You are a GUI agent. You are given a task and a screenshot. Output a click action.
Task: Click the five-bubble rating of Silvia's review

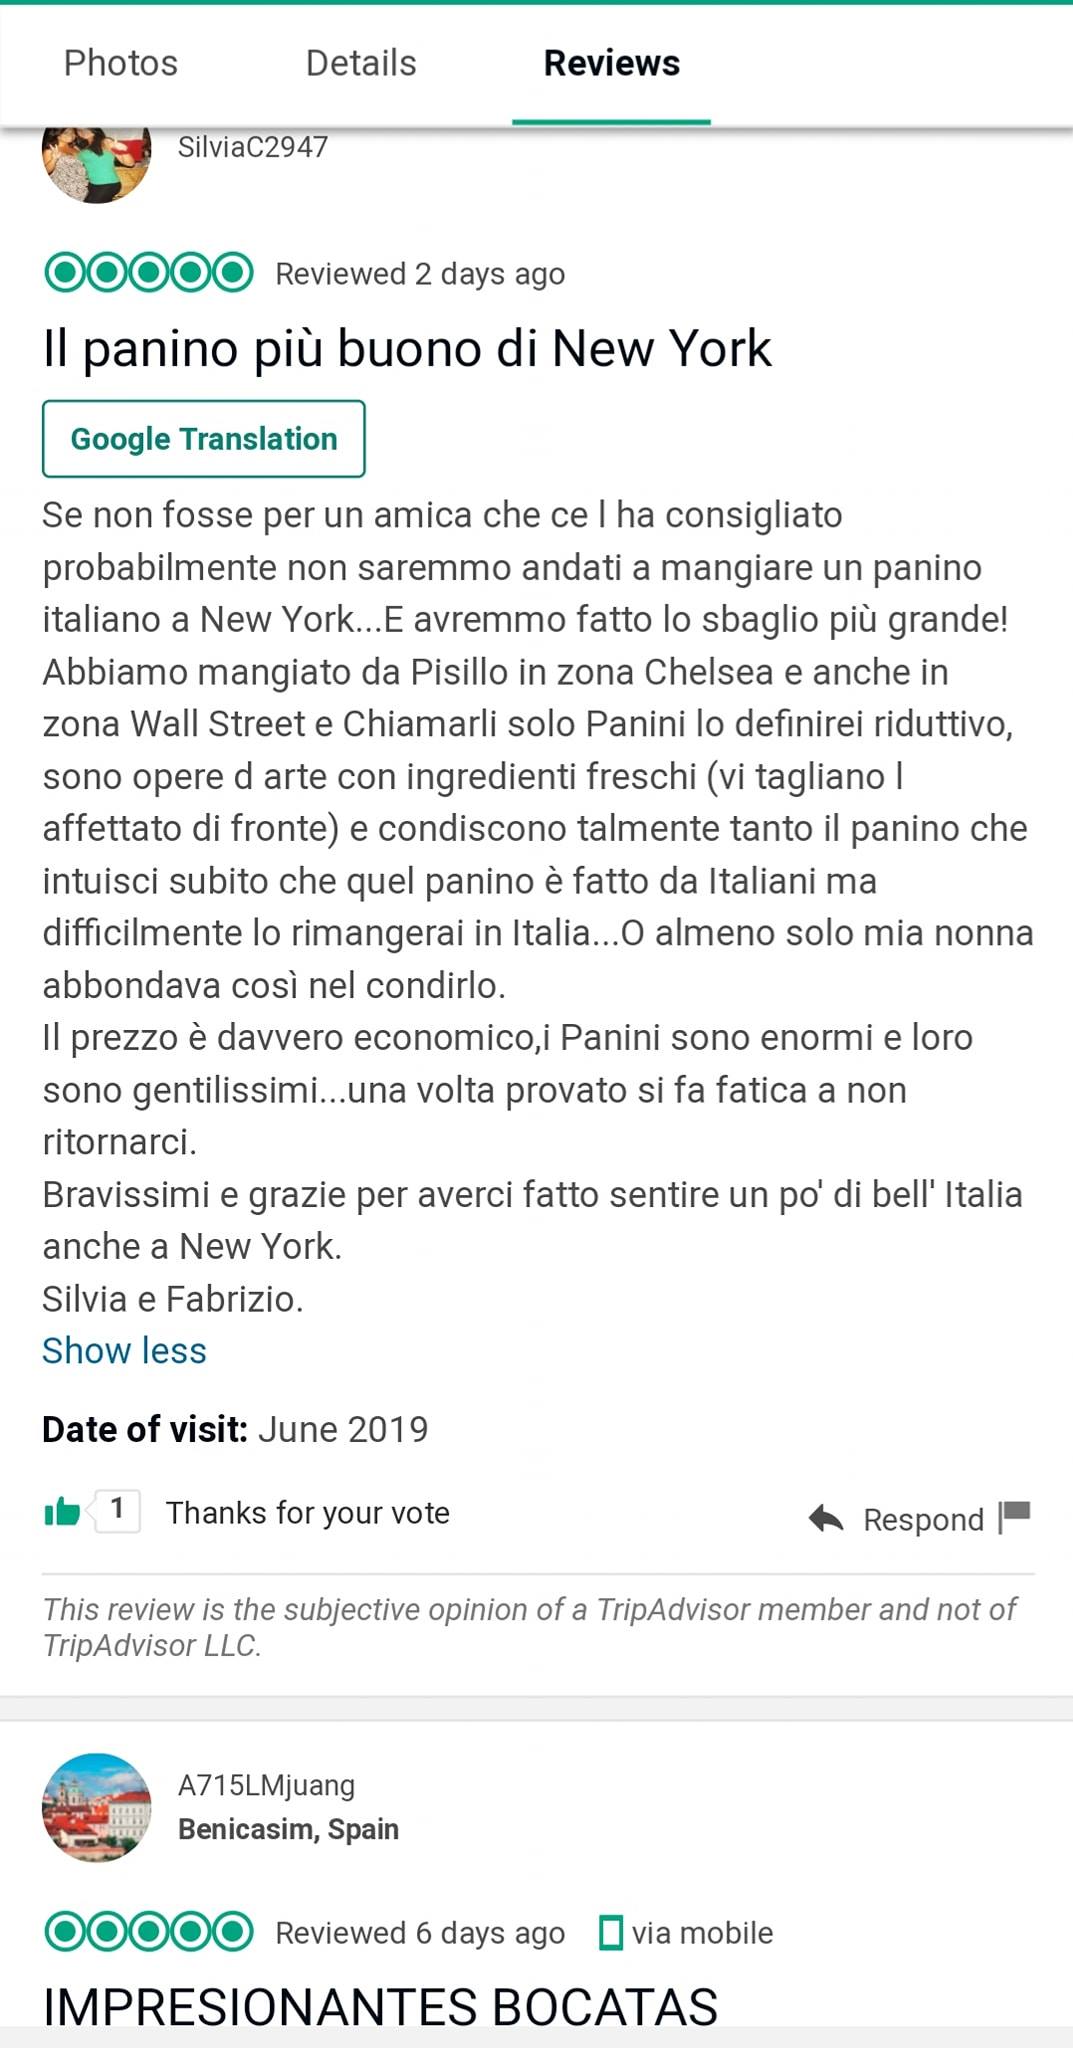coord(148,272)
